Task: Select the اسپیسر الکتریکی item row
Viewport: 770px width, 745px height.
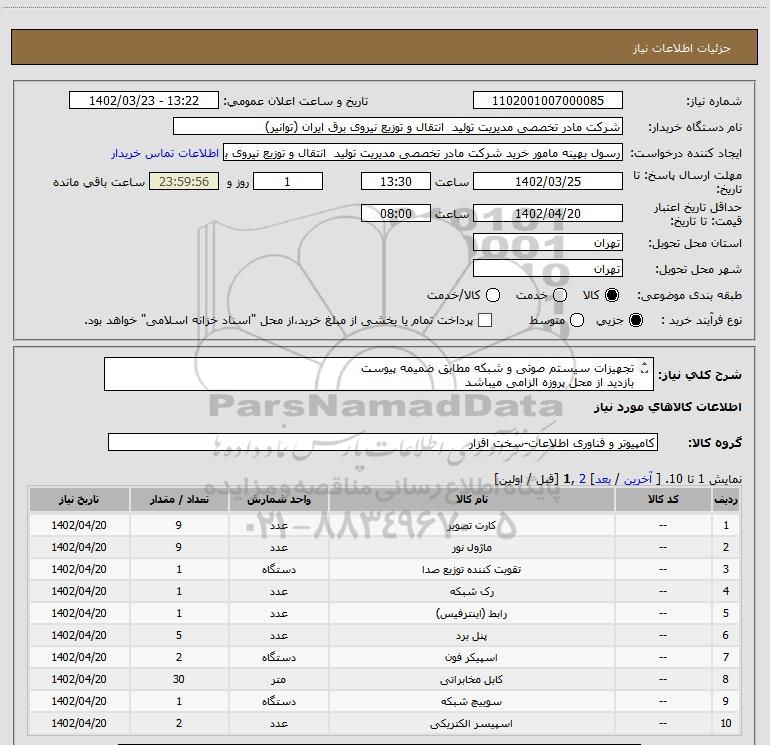Action: pyautogui.click(x=384, y=723)
